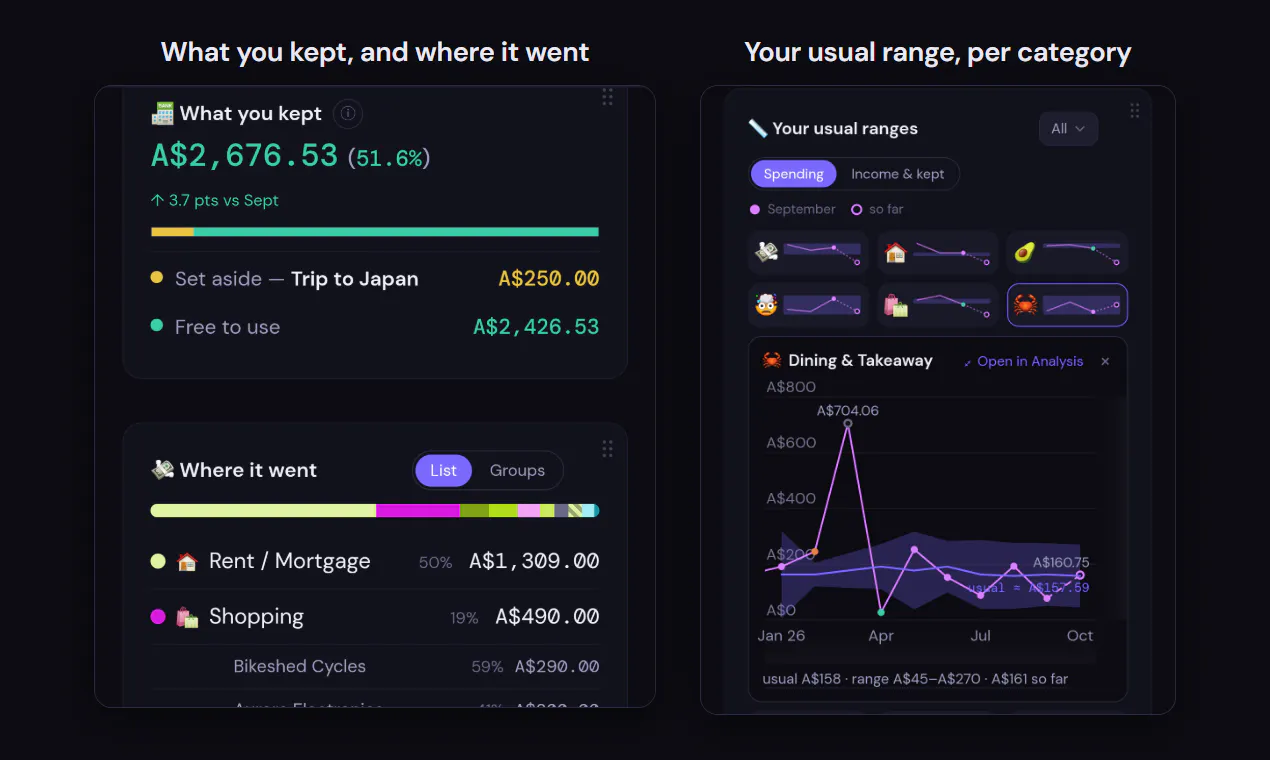Image resolution: width=1270 pixels, height=760 pixels.
Task: Click the drag handle on Your usual ranges card
Action: (1134, 111)
